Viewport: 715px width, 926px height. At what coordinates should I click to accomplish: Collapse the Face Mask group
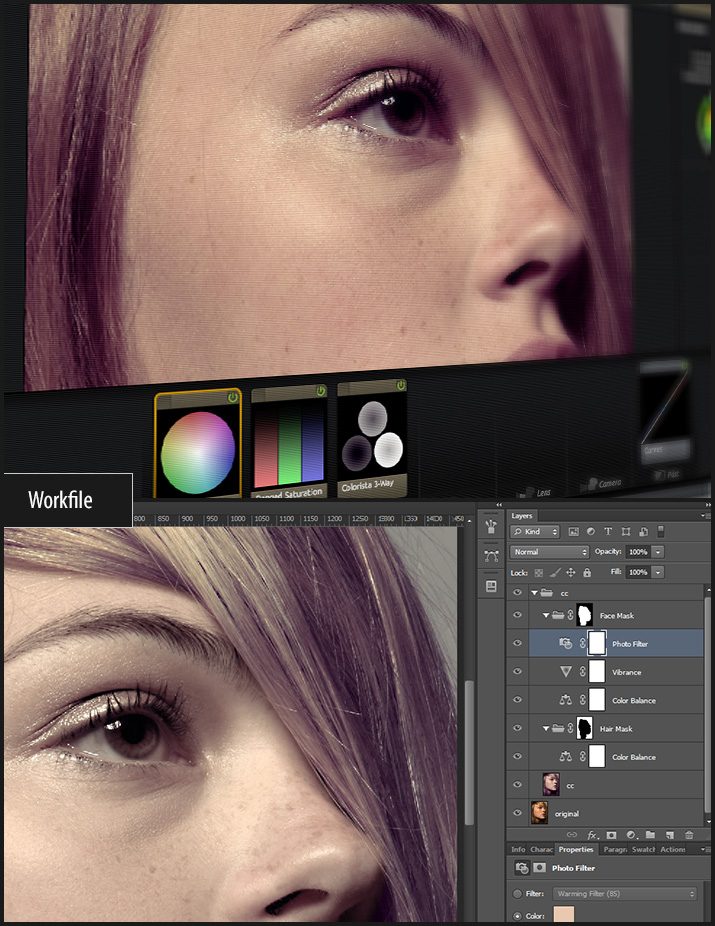click(546, 616)
